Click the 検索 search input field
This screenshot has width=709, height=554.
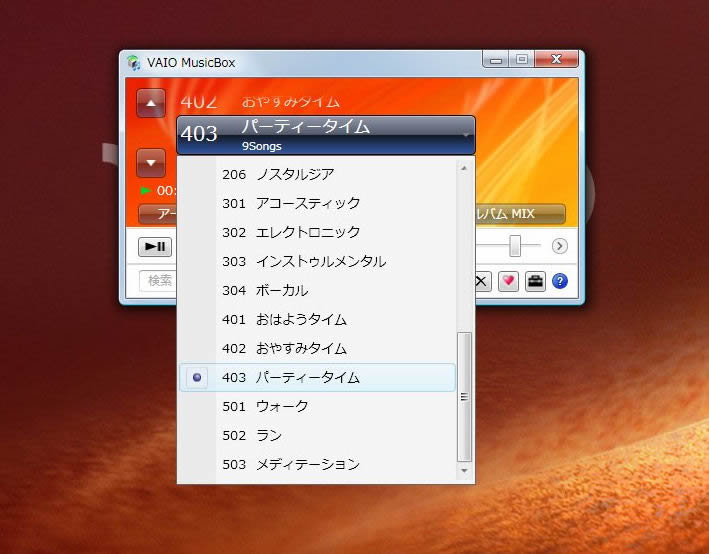click(158, 281)
